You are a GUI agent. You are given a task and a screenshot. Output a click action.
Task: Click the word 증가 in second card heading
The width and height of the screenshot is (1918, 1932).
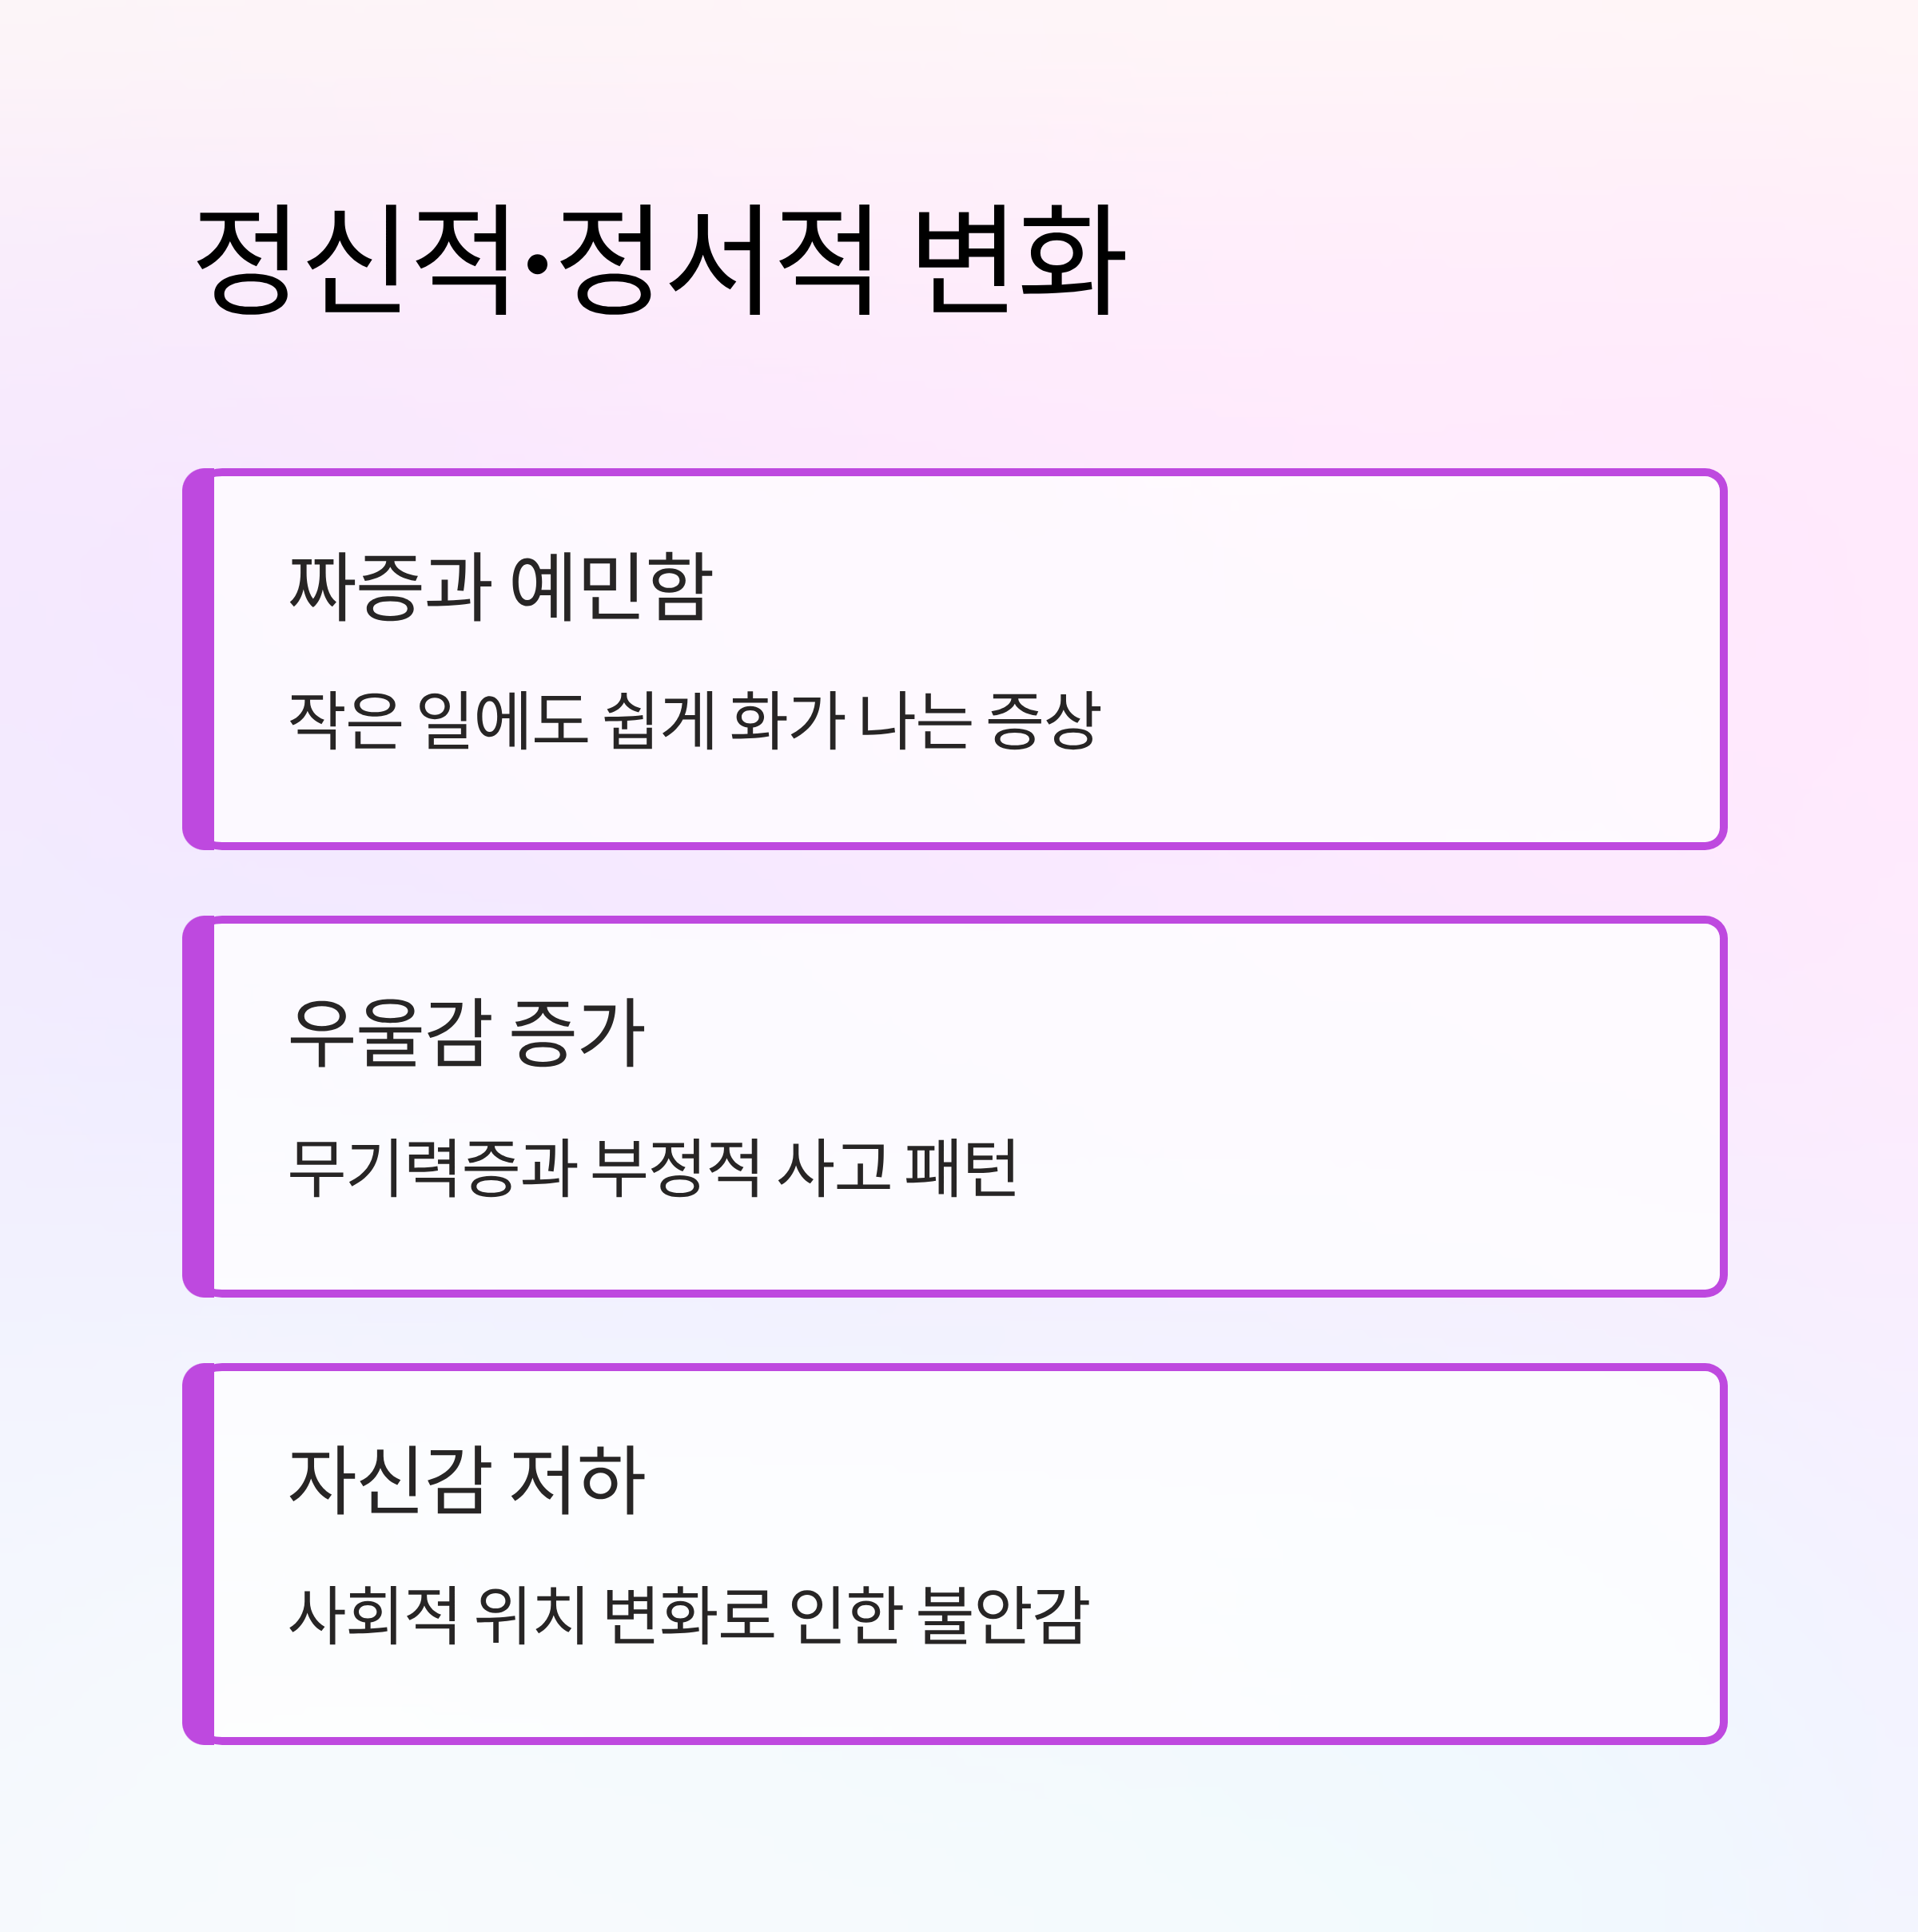[577, 1033]
